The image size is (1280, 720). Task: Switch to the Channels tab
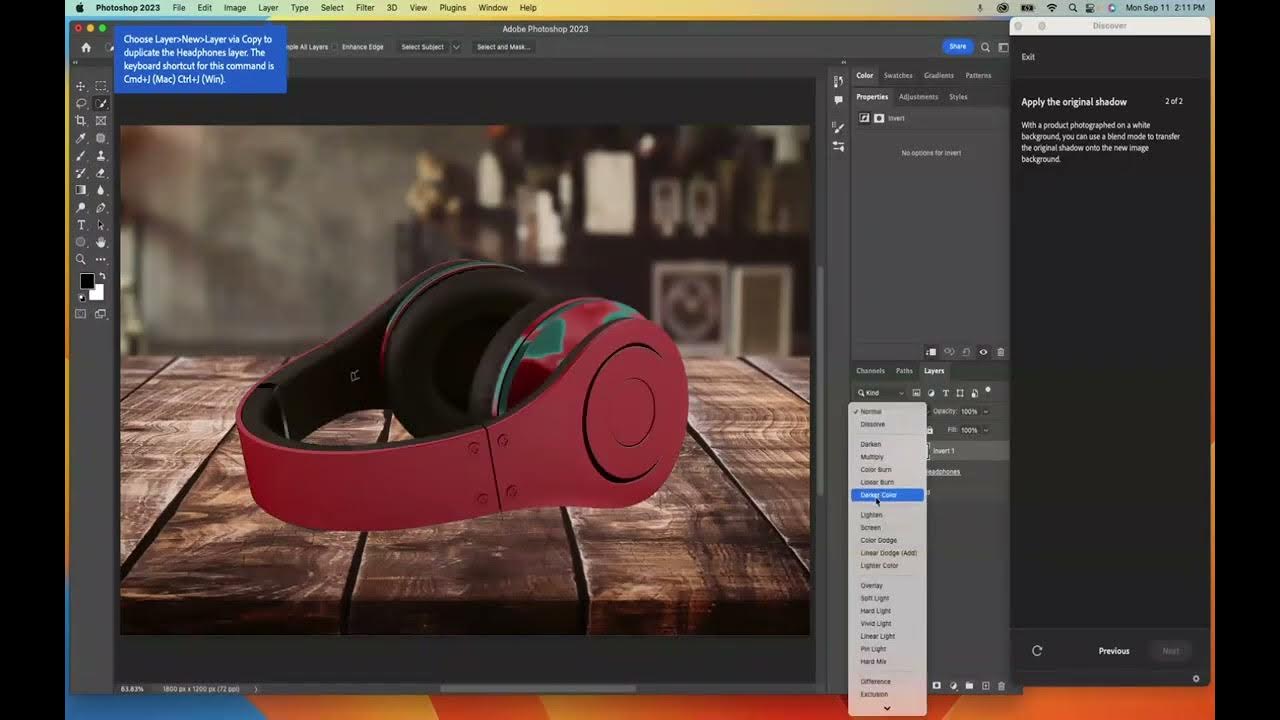click(870, 371)
